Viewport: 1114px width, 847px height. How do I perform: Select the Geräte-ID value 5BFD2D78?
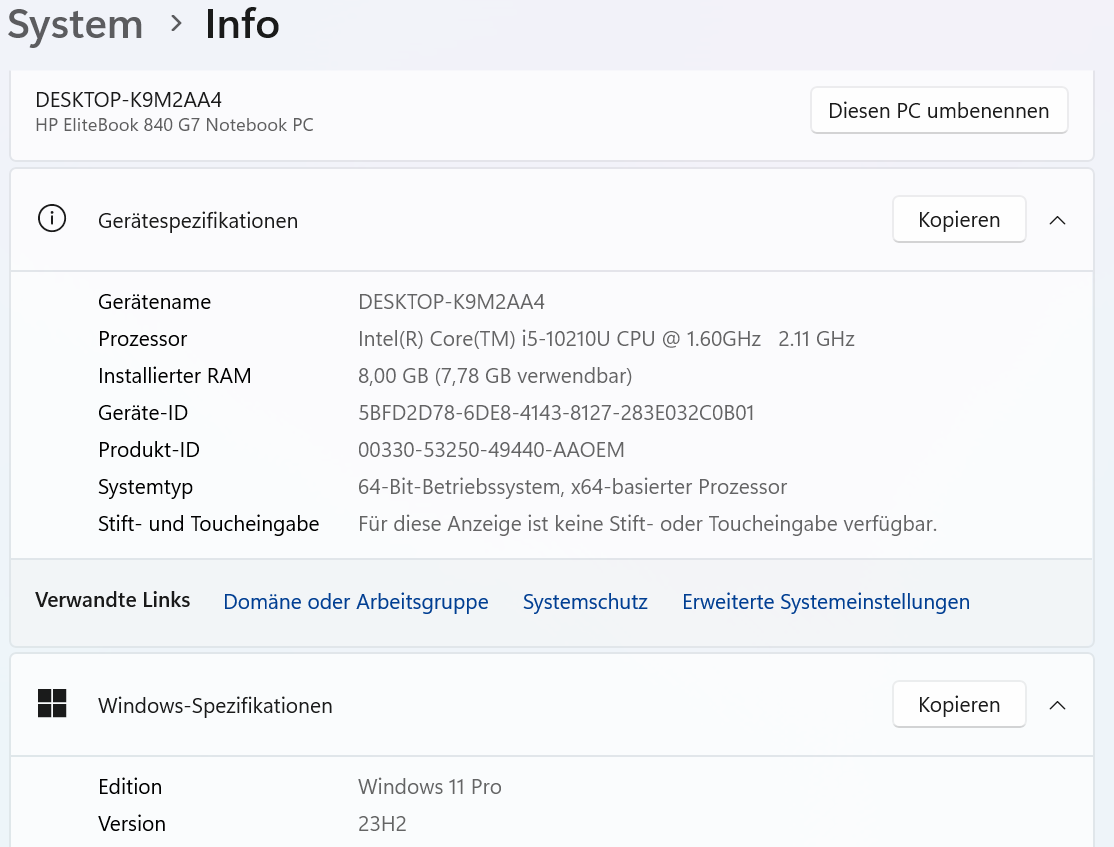coord(556,413)
